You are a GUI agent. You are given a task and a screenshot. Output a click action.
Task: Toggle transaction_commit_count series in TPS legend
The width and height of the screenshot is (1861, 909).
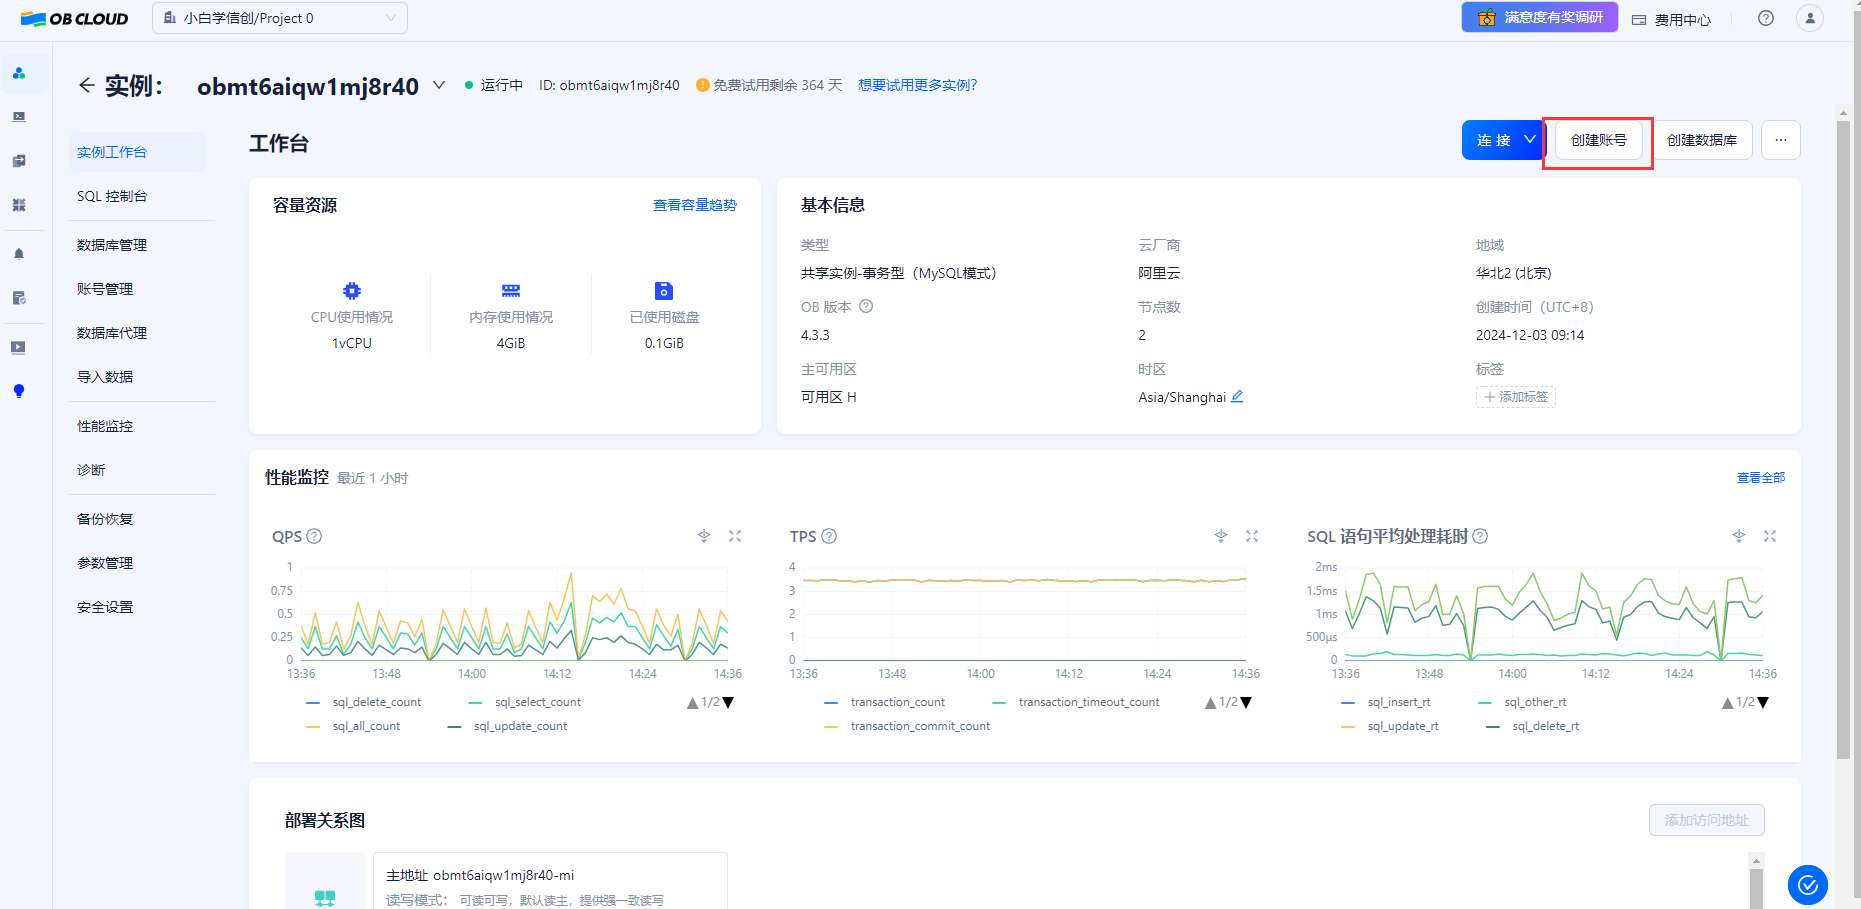point(907,726)
